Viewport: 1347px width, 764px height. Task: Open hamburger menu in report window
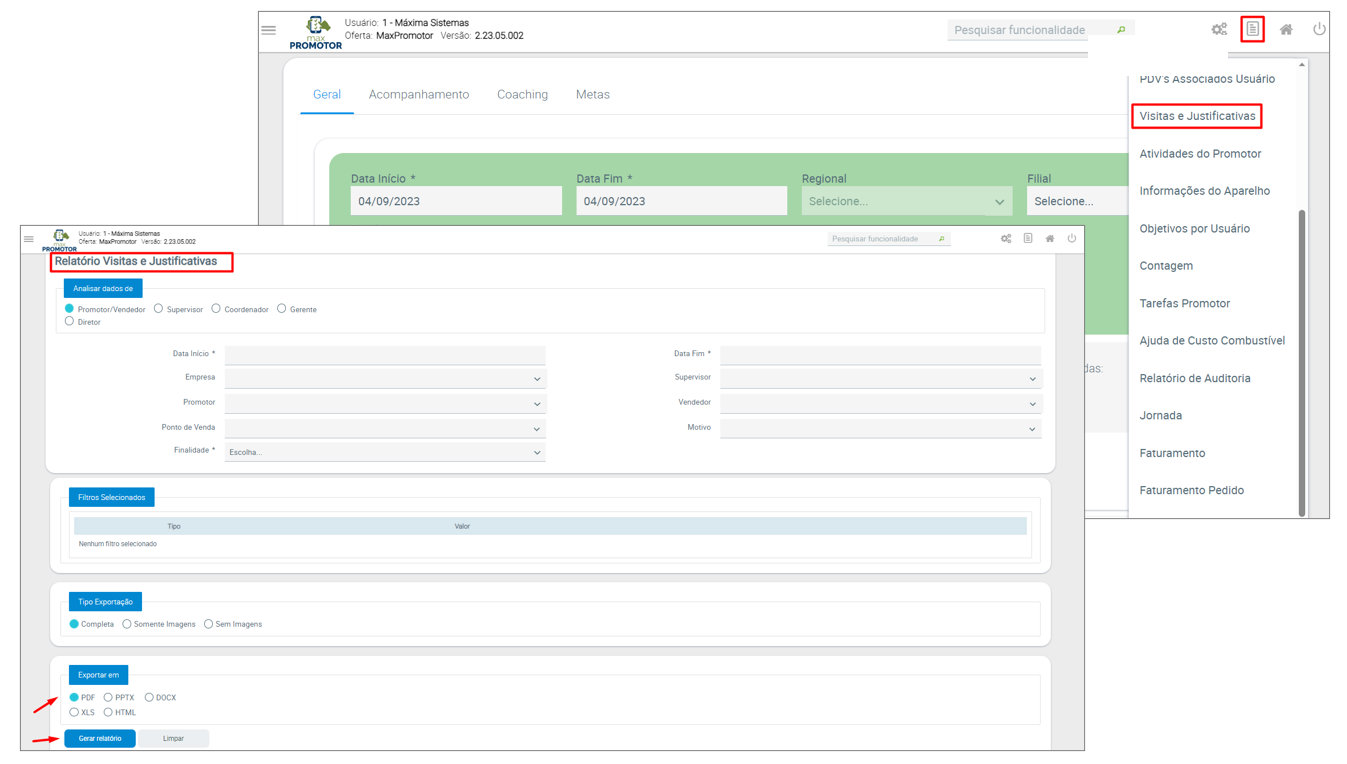click(29, 239)
